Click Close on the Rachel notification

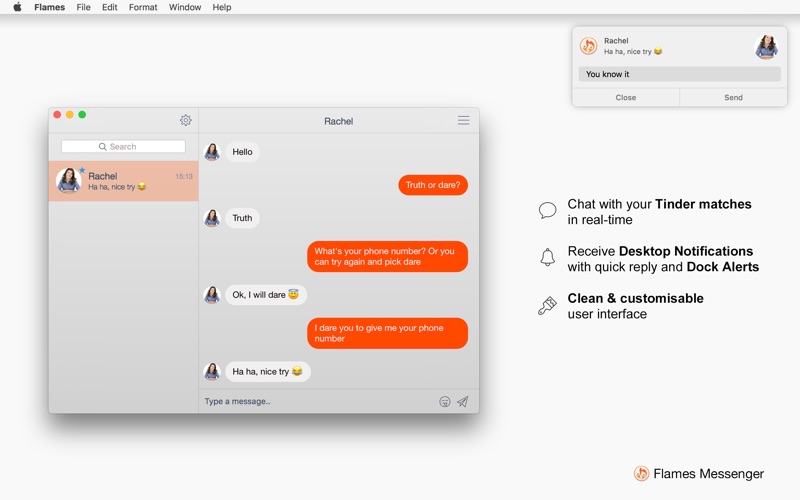(626, 97)
